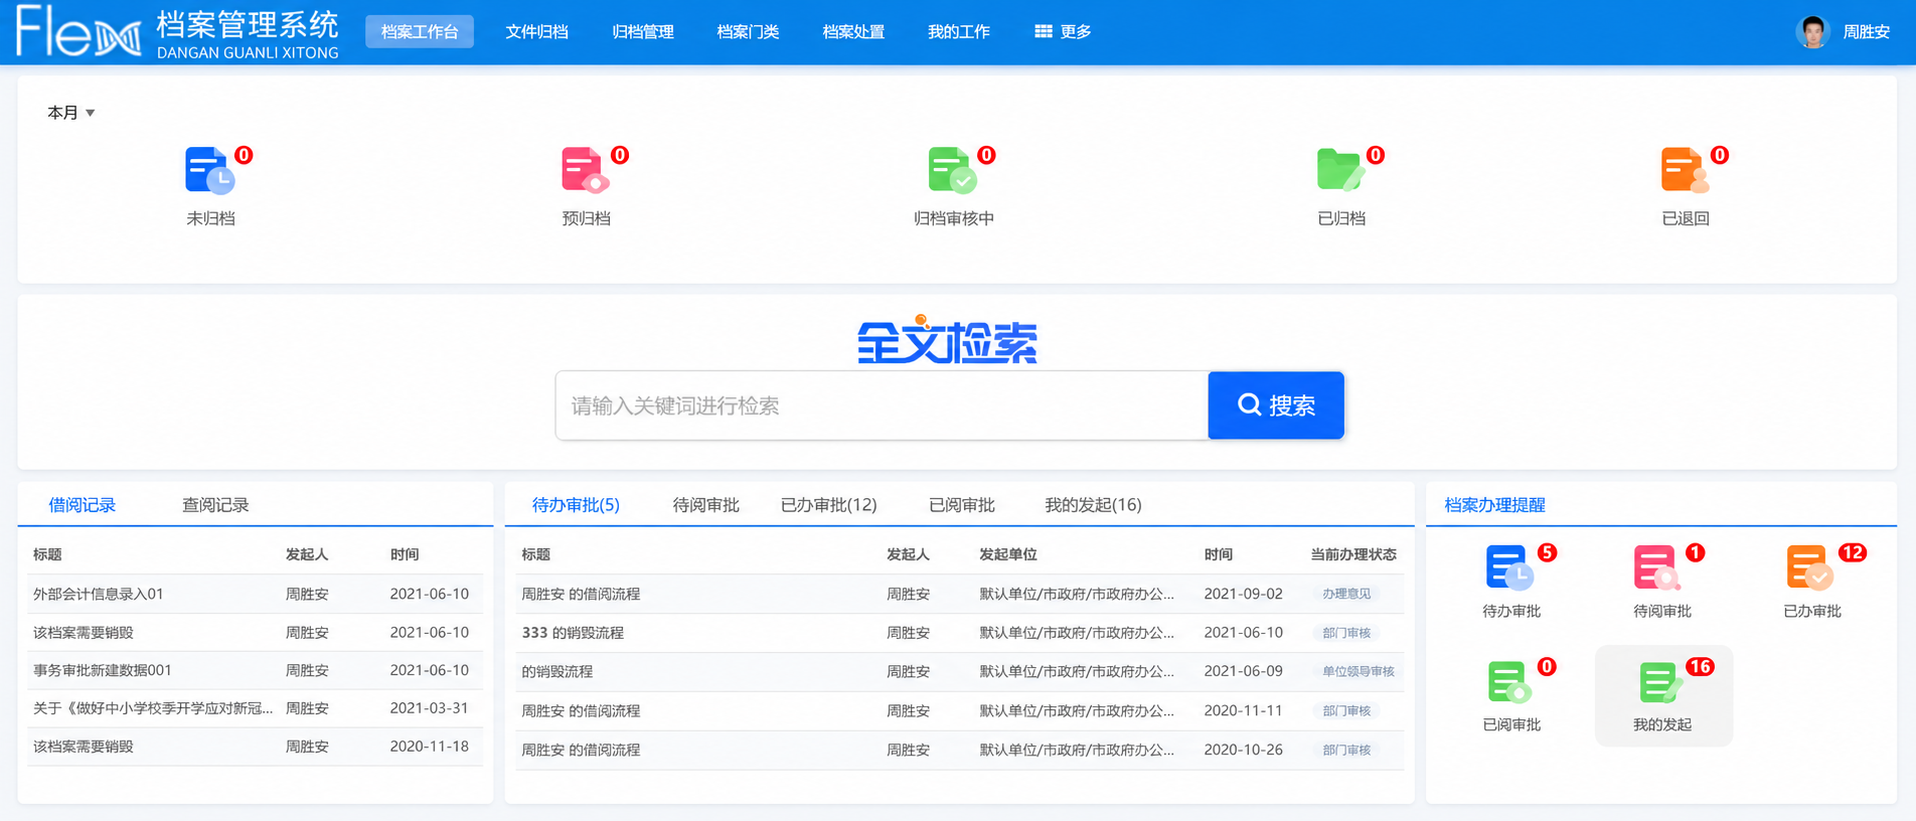Open the 该档案需要销毁 record dated 2020-11-18
The height and width of the screenshot is (821, 1916).
pos(83,746)
